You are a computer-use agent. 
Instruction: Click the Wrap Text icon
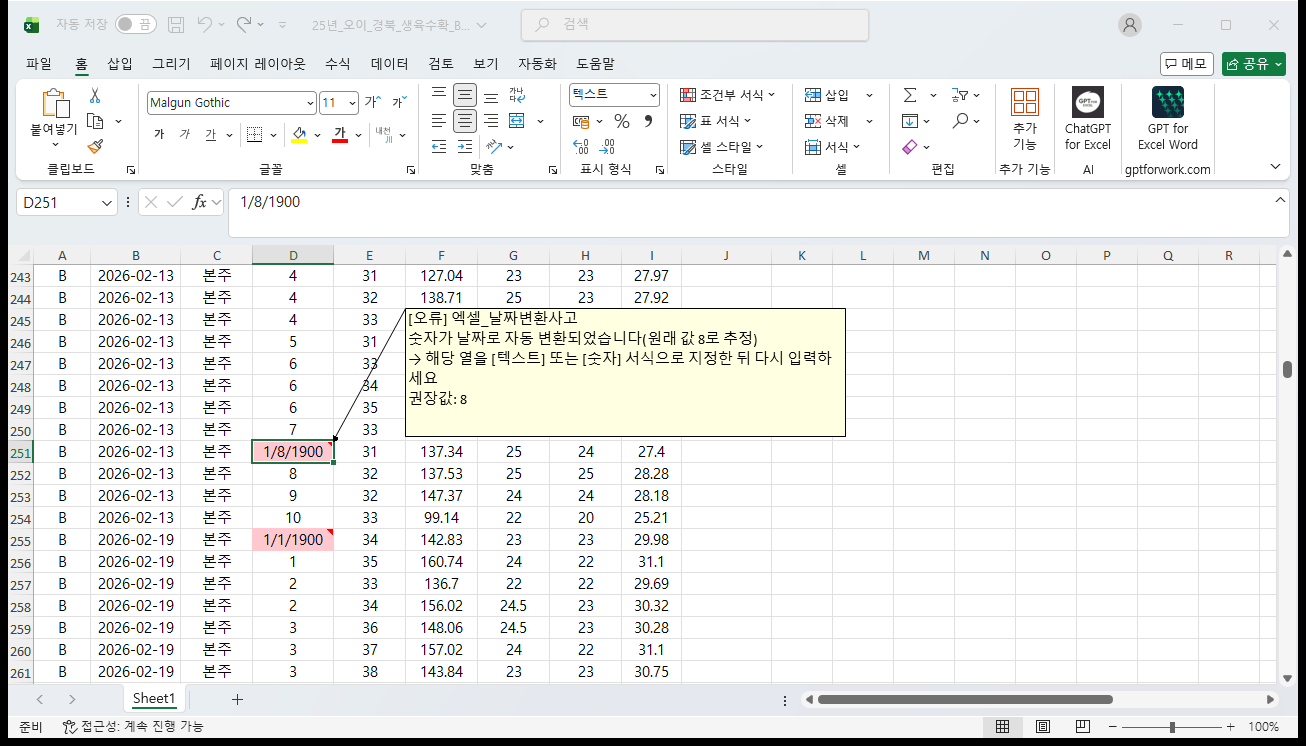pyautogui.click(x=517, y=96)
